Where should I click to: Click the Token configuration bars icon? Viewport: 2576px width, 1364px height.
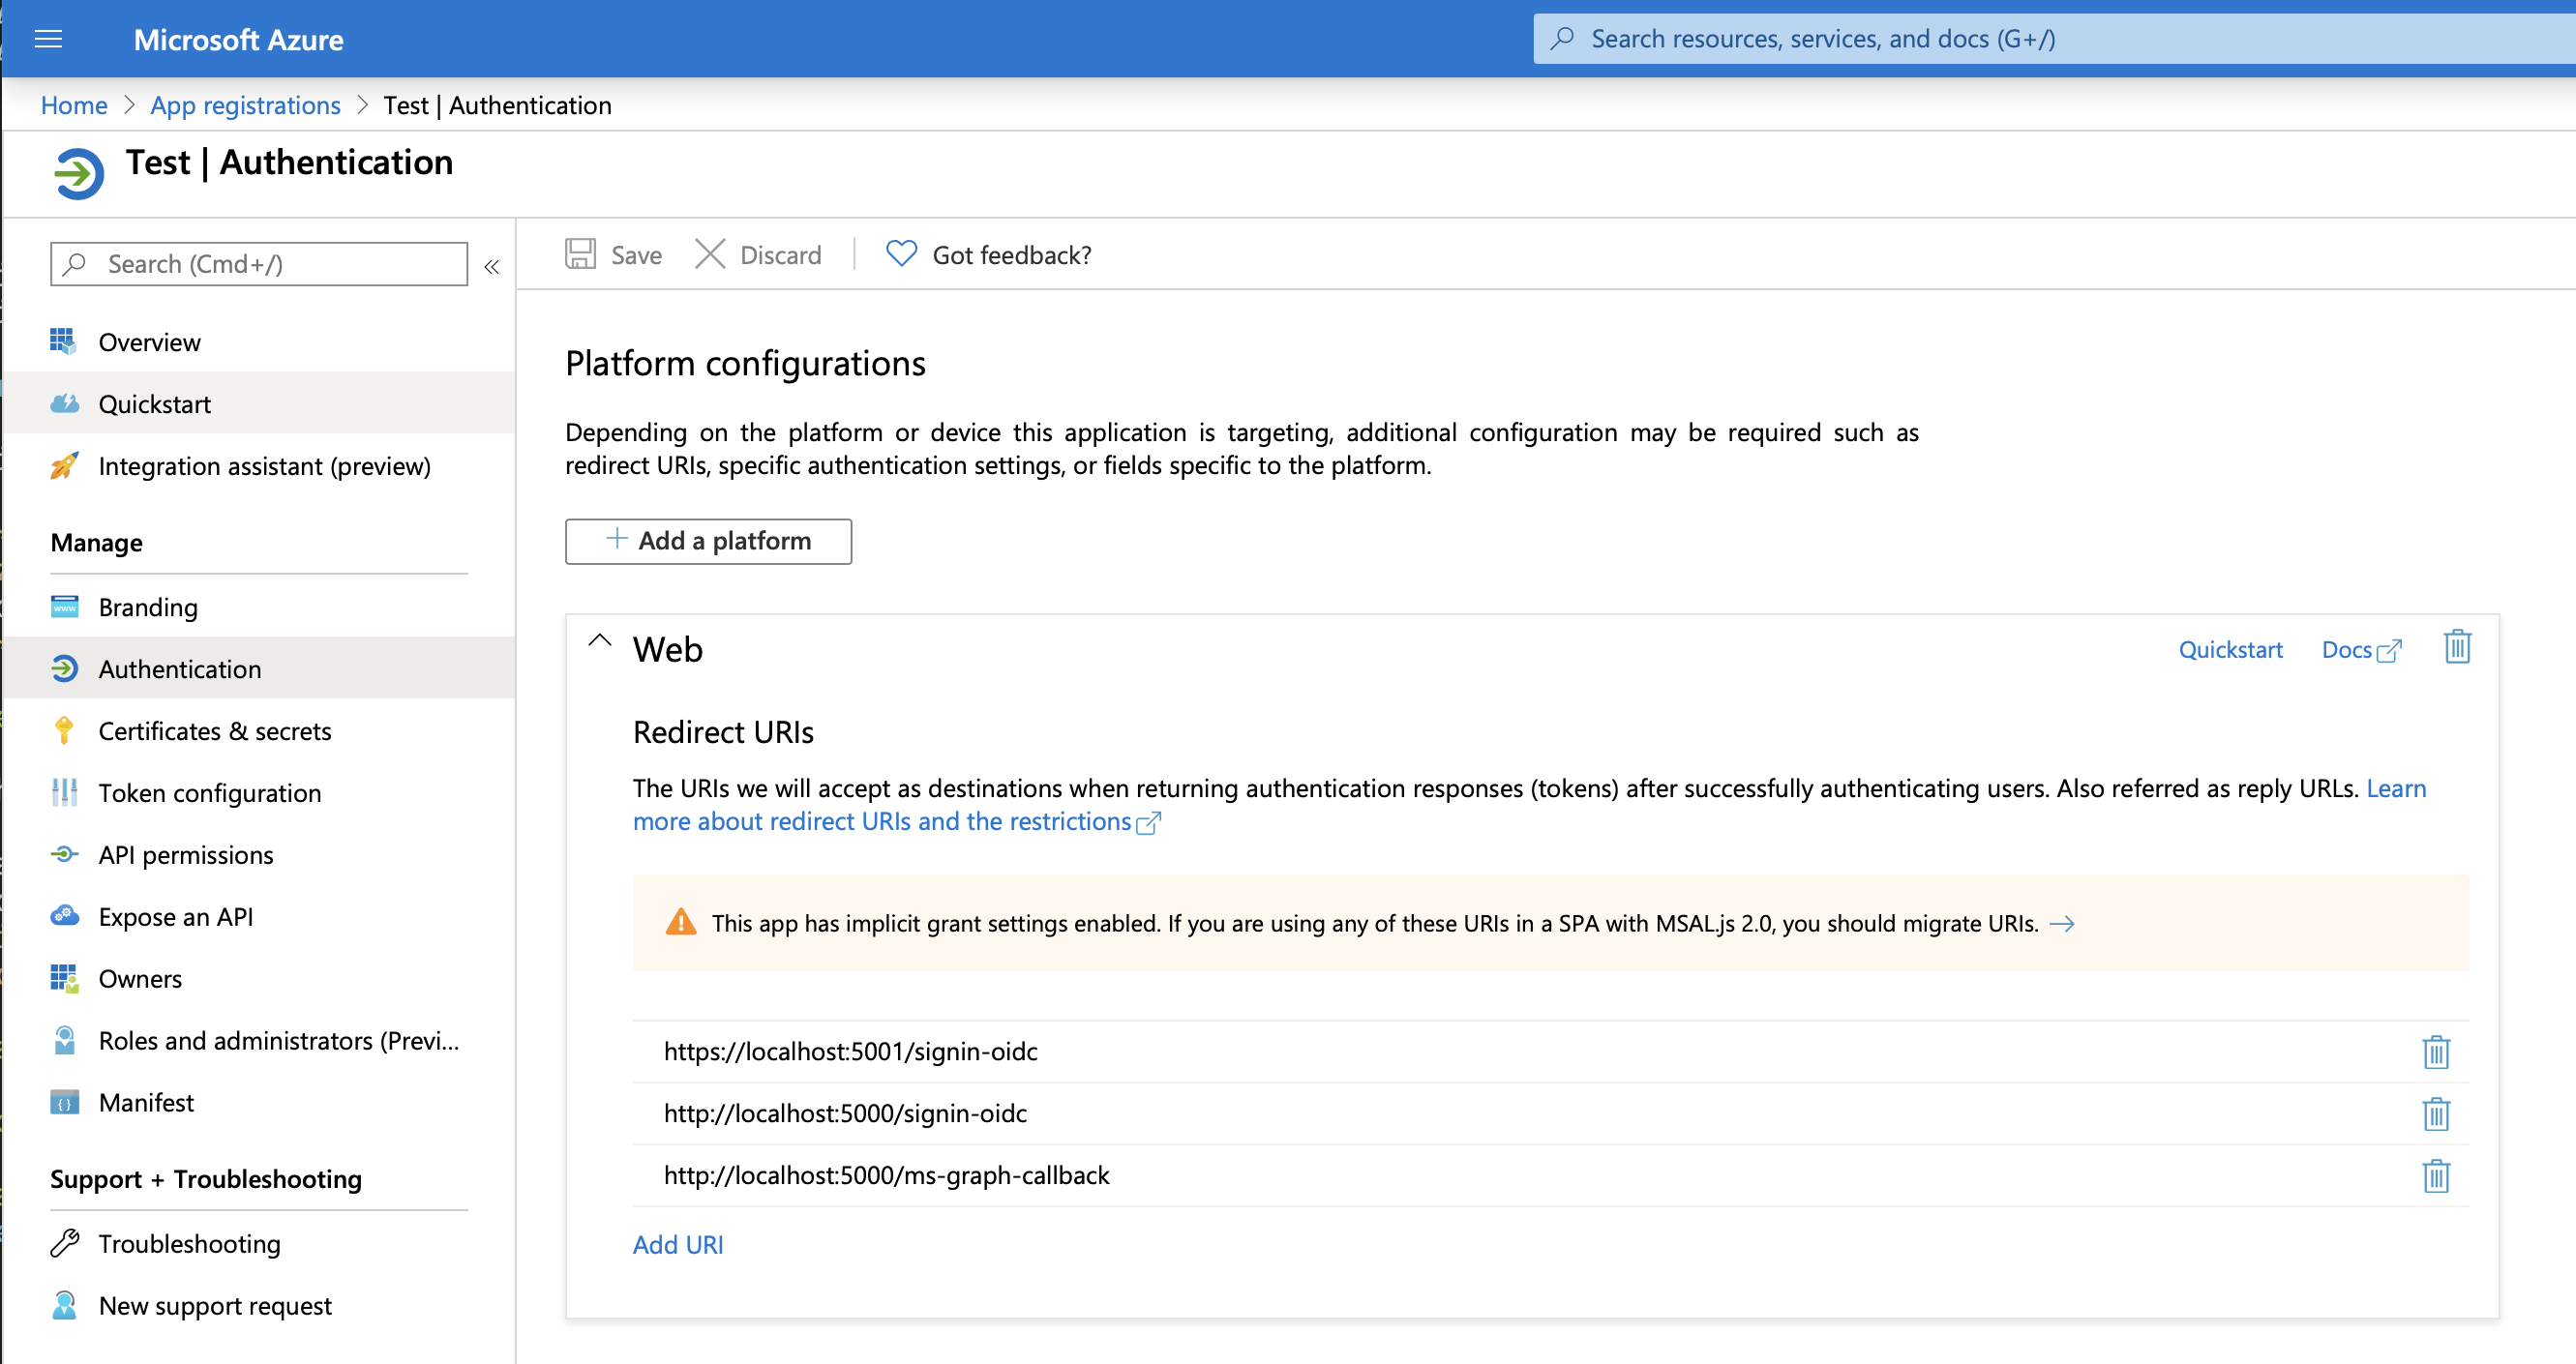tap(64, 793)
